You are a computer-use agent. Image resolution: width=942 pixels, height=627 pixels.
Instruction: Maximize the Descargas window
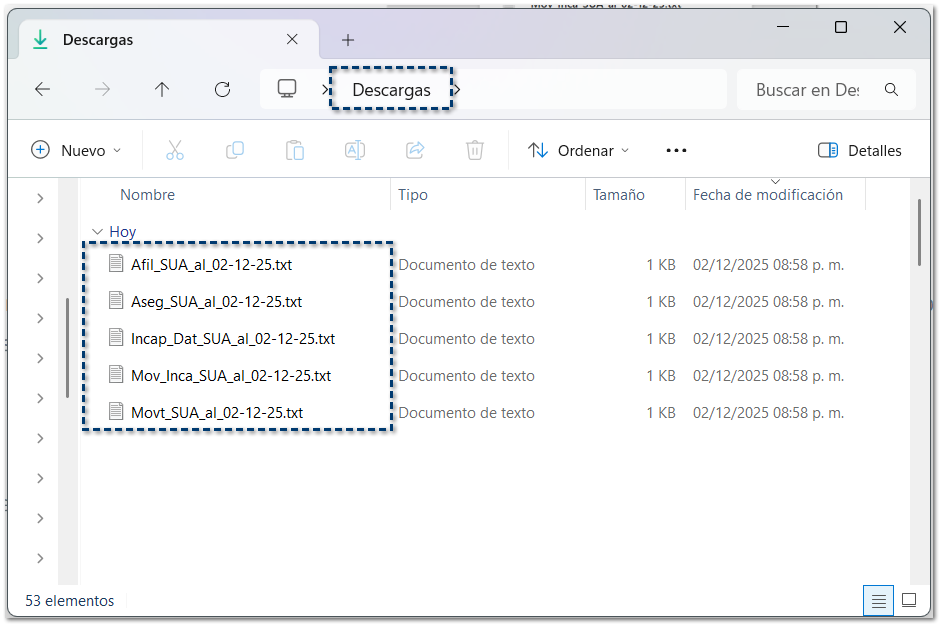[x=841, y=27]
